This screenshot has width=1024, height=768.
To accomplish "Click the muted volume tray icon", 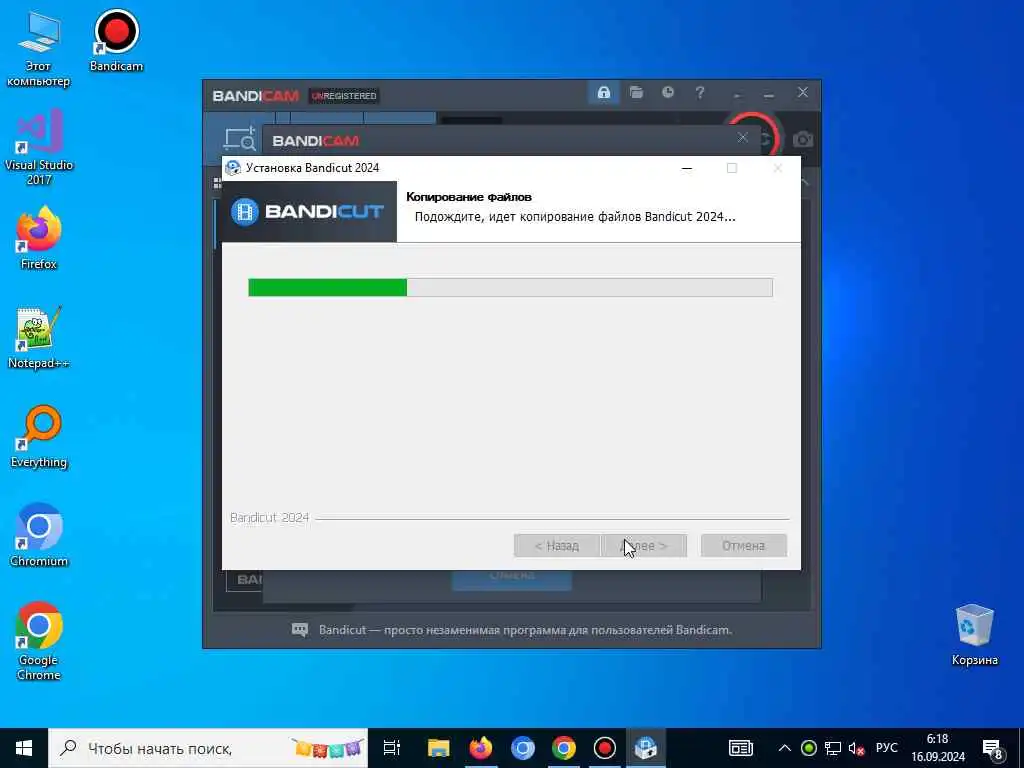I will pyautogui.click(x=856, y=748).
